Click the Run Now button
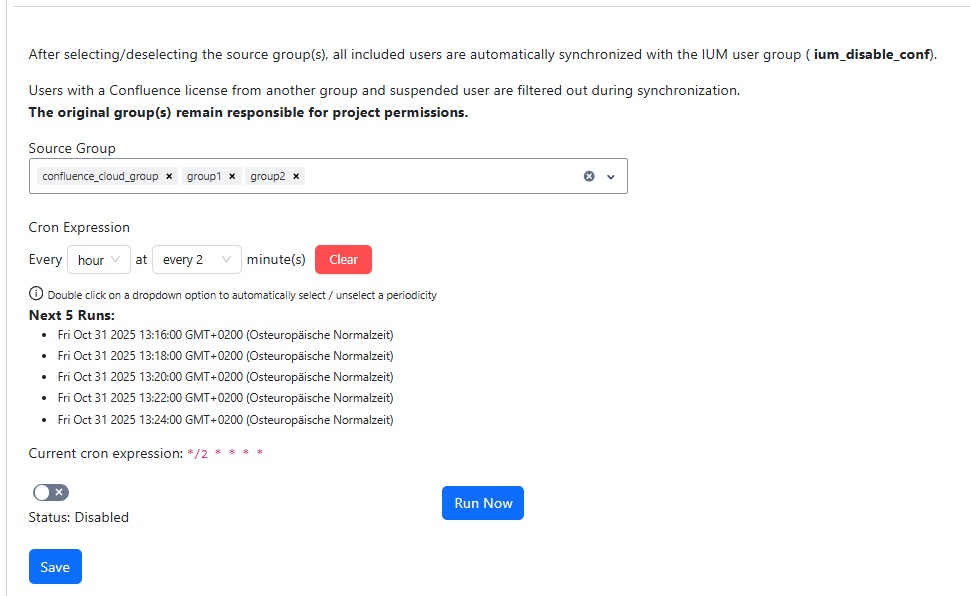 point(482,503)
